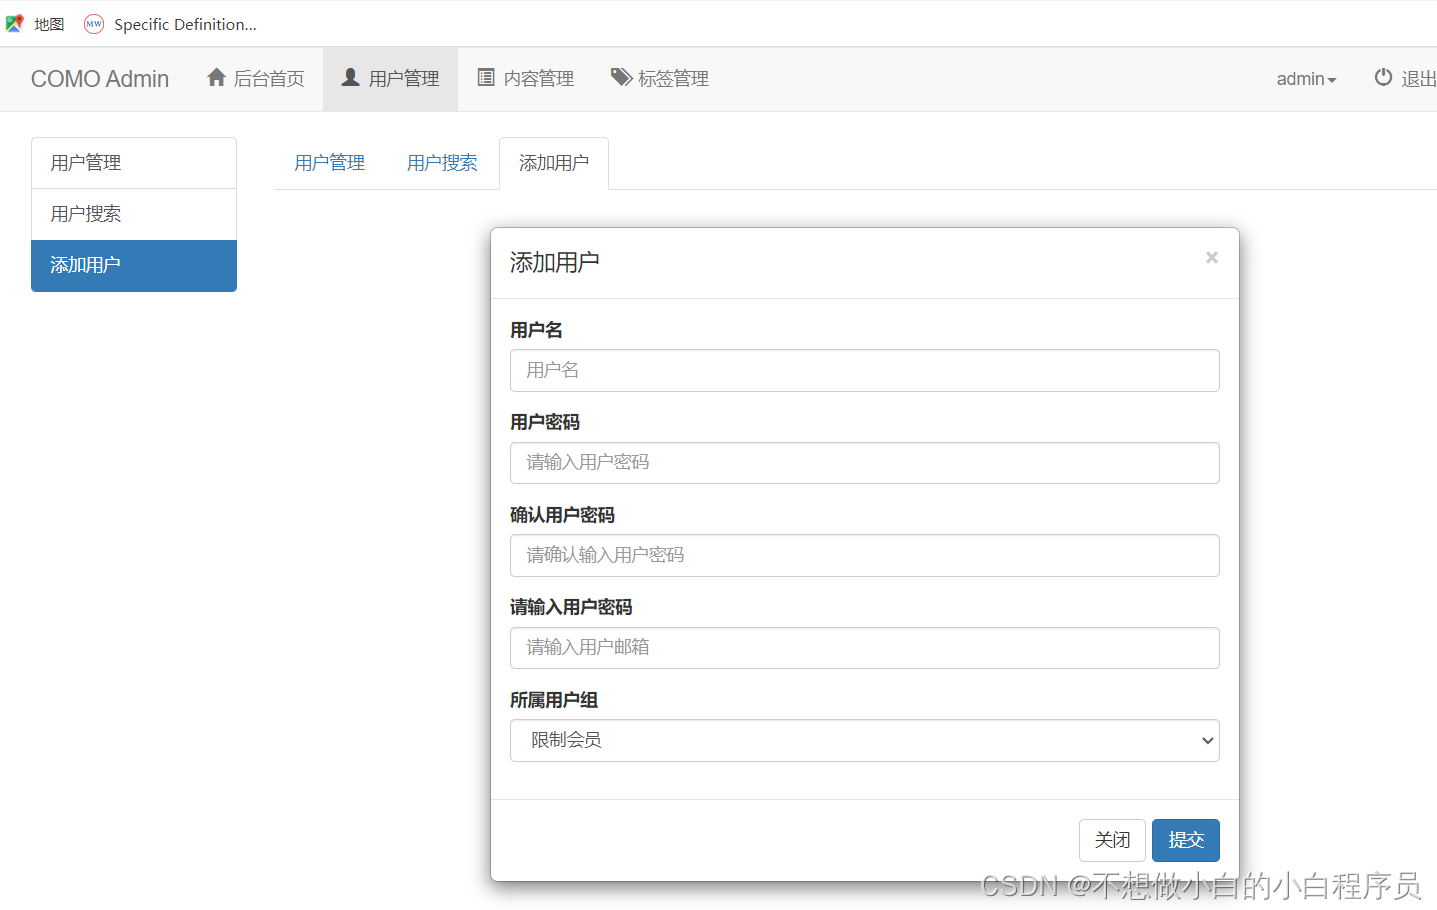Select the 添加用户 tab
Screen dimensions: 1437x910
(x=554, y=163)
